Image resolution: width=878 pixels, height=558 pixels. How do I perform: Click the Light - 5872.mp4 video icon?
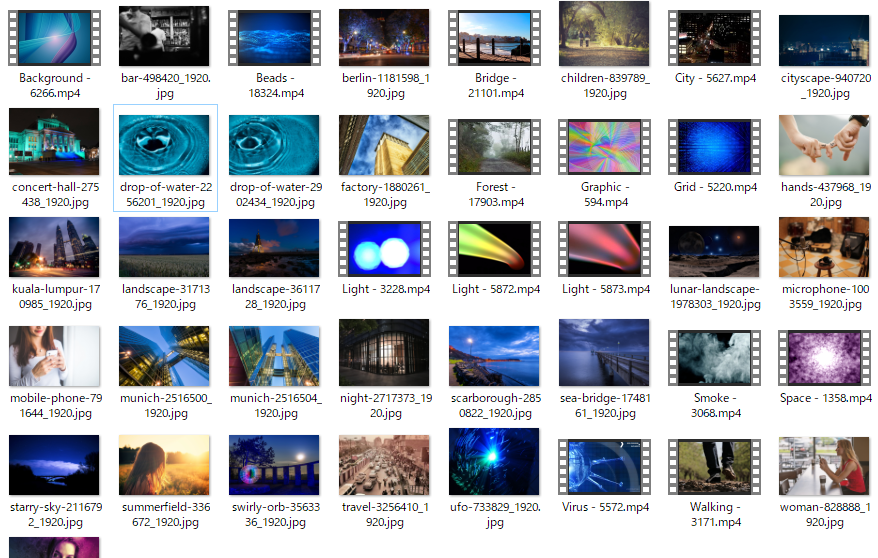click(x=494, y=249)
